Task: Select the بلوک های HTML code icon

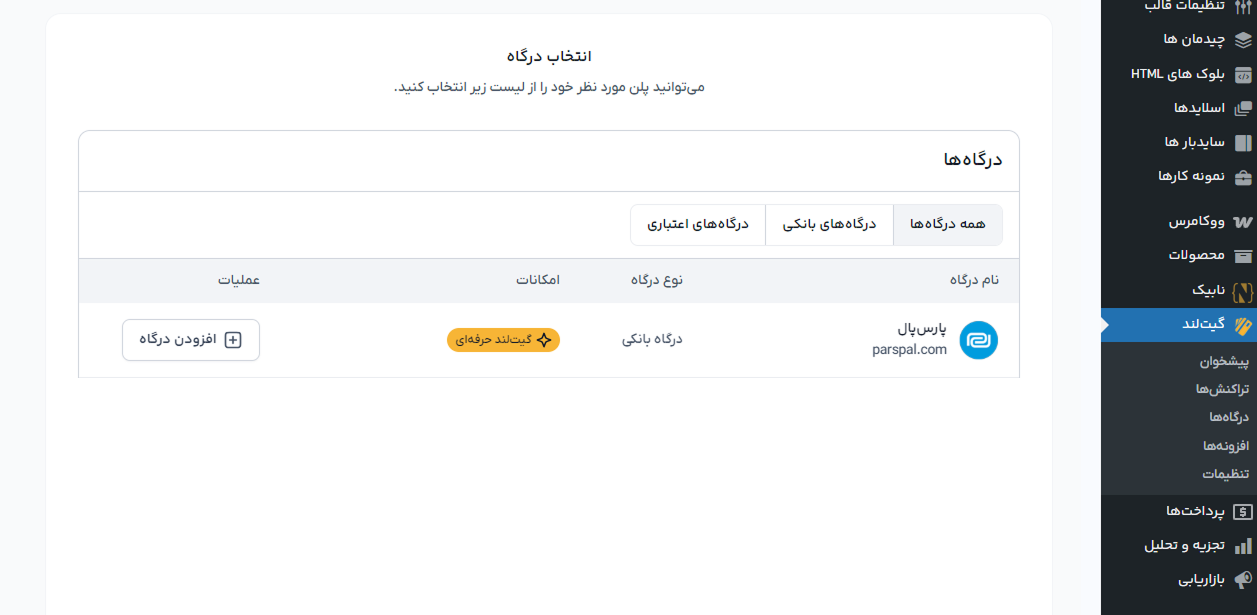Action: tap(1243, 73)
